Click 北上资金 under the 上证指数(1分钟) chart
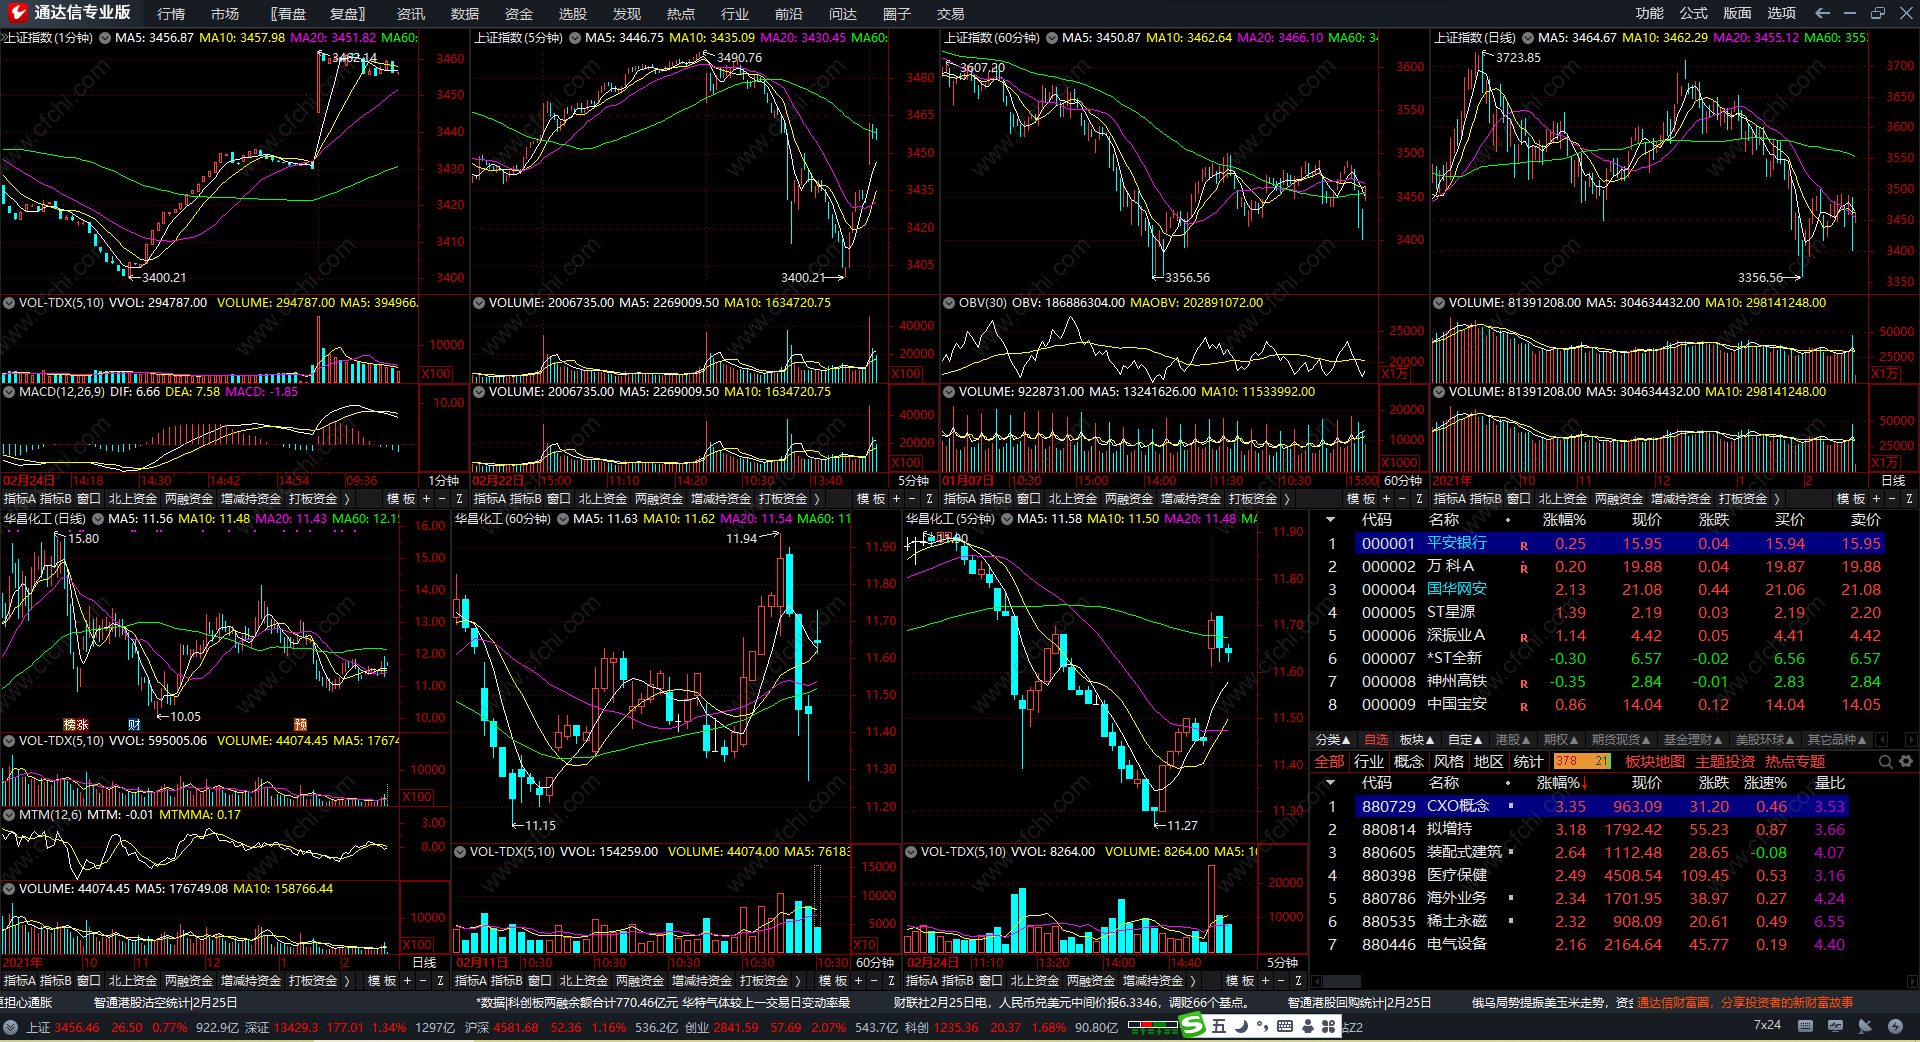Viewport: 1920px width, 1042px height. (133, 498)
